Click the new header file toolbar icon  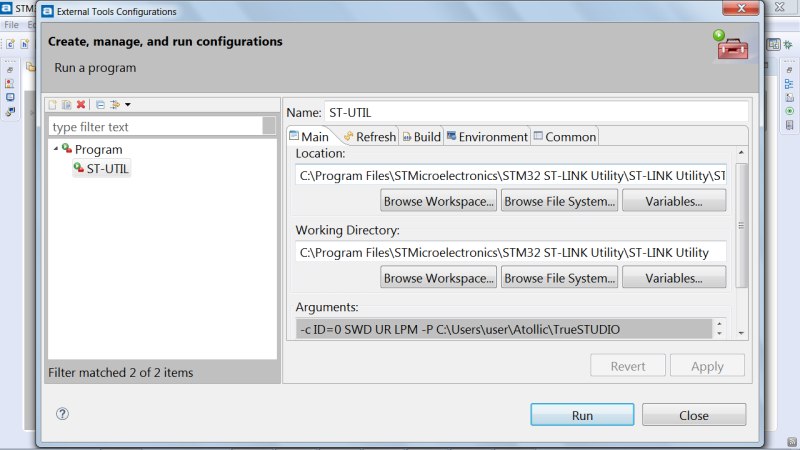click(24, 44)
